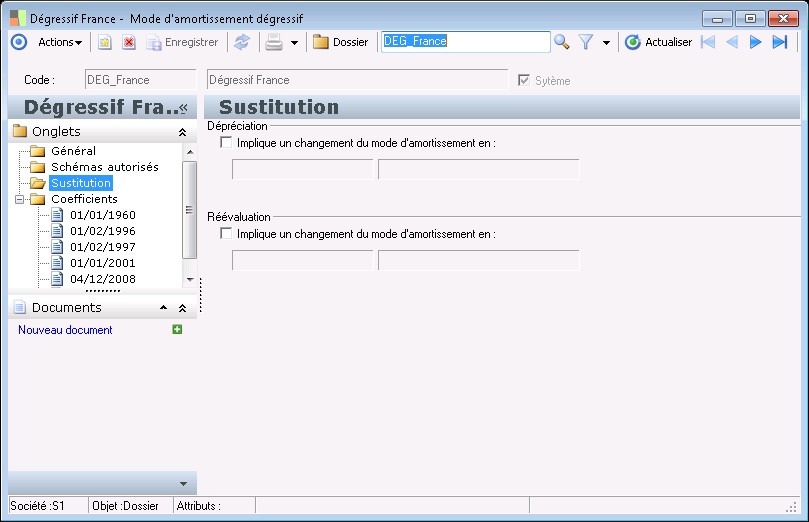The width and height of the screenshot is (809, 522).
Task: Focus the DEG_France search field
Action: click(465, 42)
